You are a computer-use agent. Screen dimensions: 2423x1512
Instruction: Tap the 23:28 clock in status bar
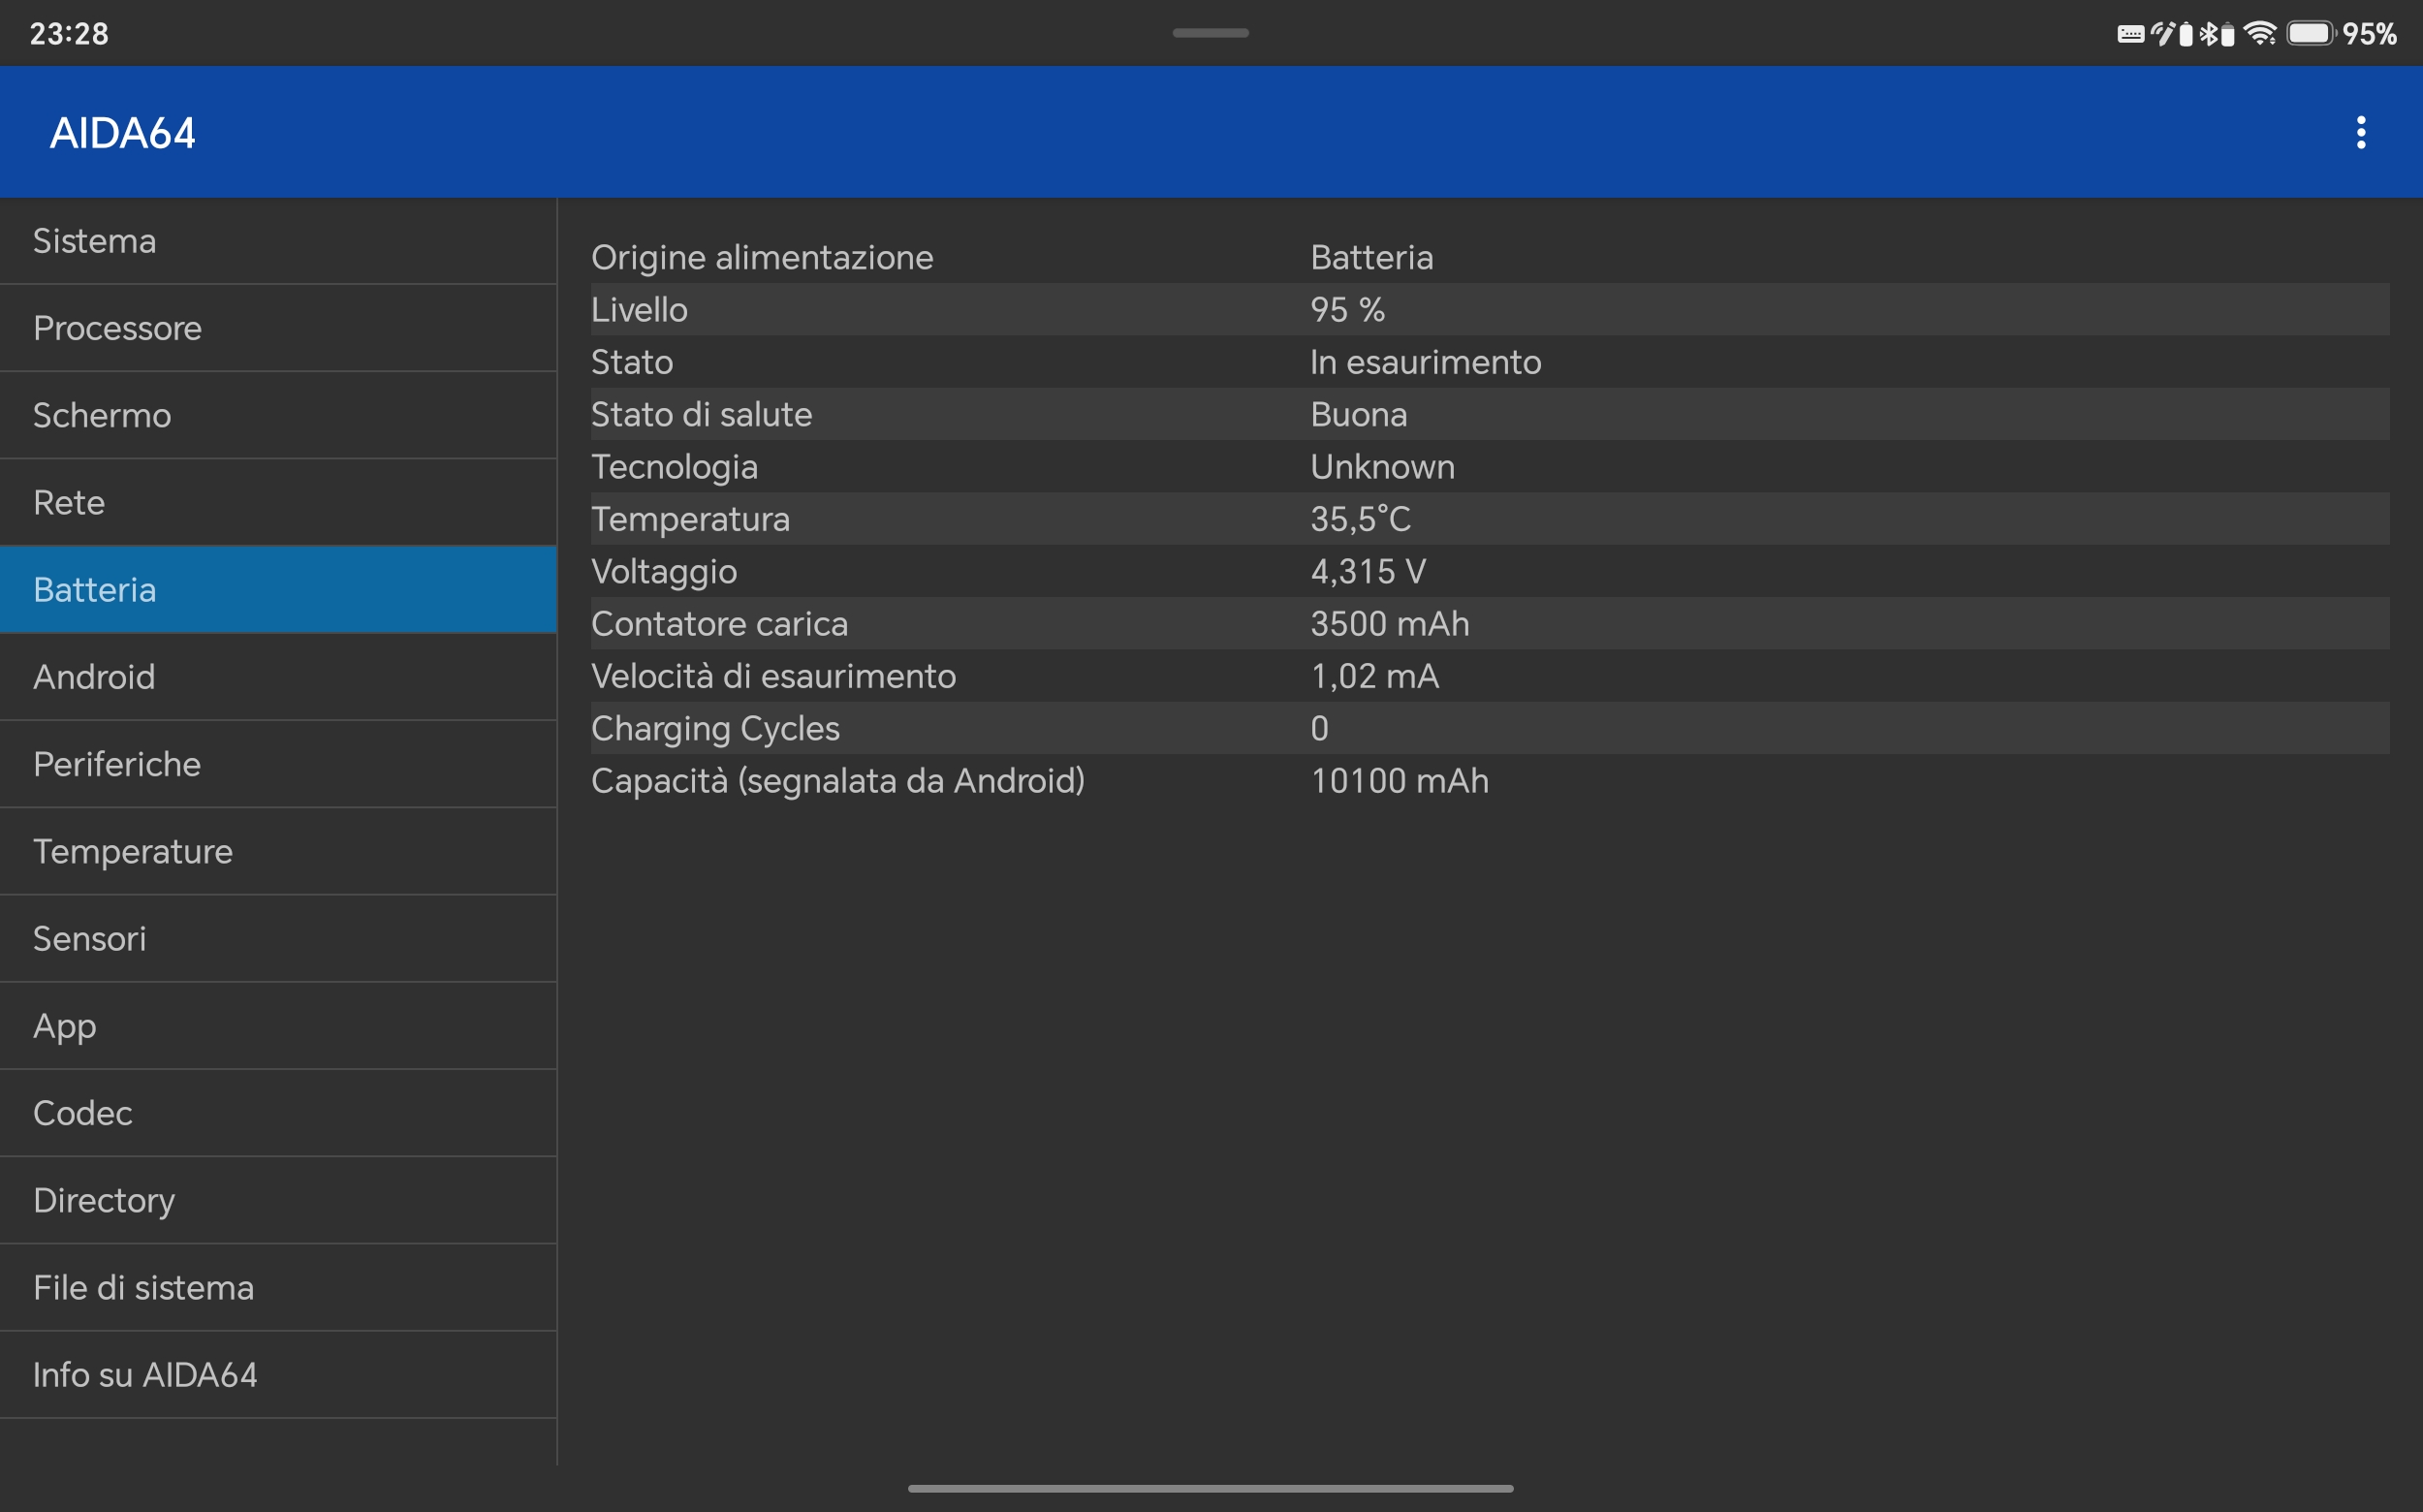(69, 34)
